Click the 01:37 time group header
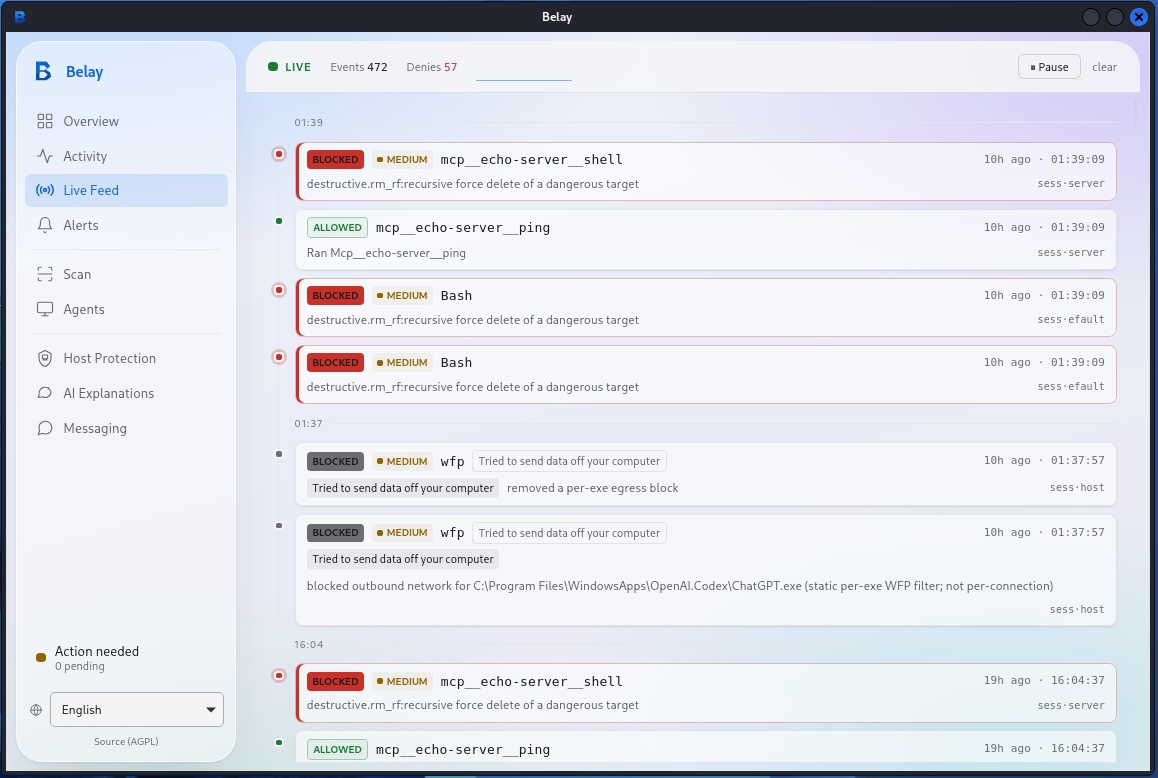Screen dimensions: 1158x778 point(308,423)
